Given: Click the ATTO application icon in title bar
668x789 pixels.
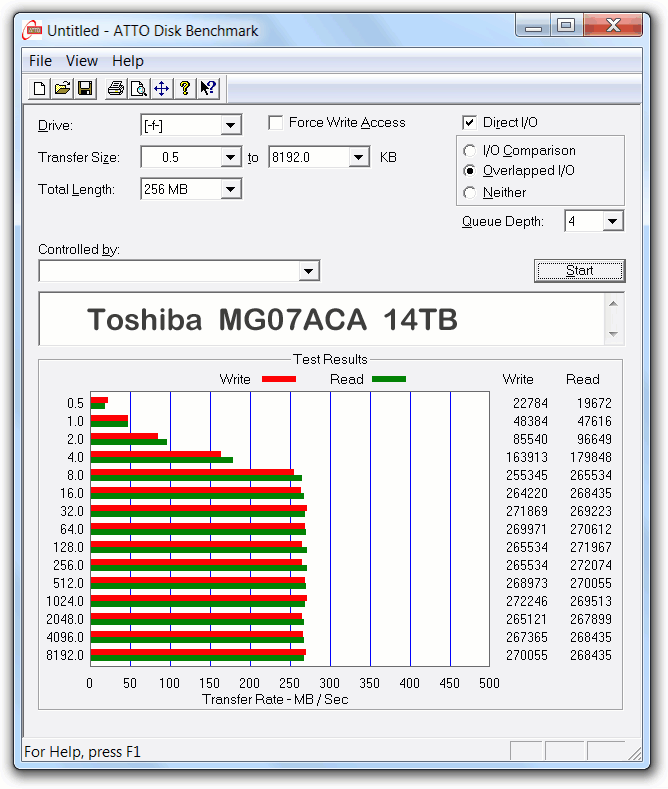Looking at the screenshot, I should (x=33, y=30).
